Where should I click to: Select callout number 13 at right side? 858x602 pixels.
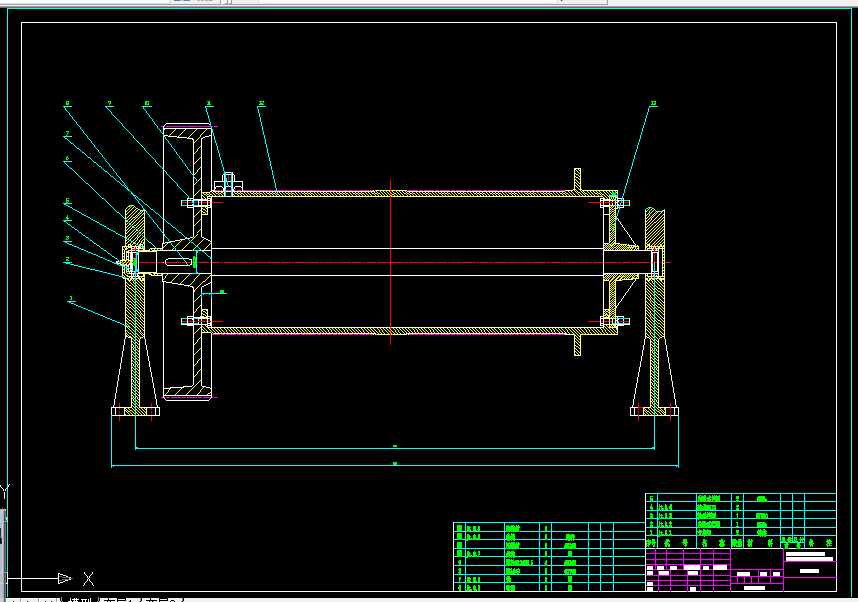click(x=653, y=103)
